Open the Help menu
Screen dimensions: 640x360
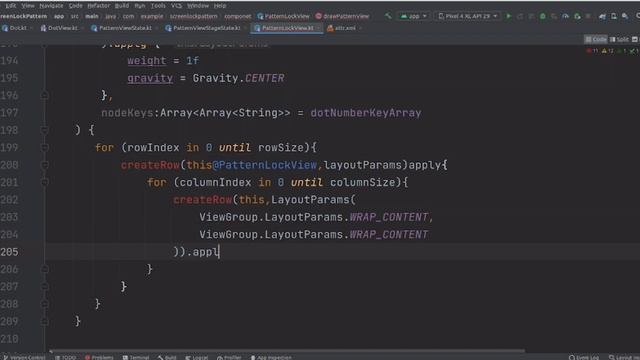pos(220,6)
